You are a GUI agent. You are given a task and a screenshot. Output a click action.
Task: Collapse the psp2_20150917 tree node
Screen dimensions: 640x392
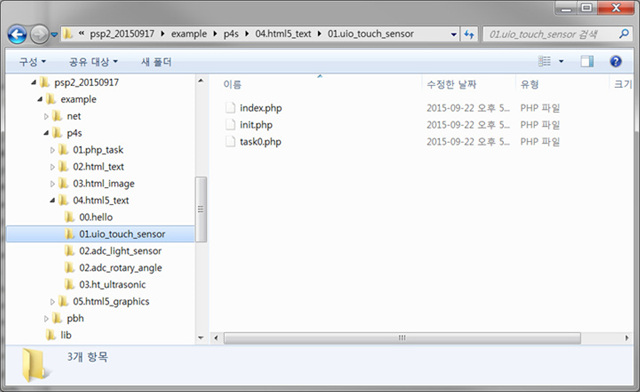point(33,82)
